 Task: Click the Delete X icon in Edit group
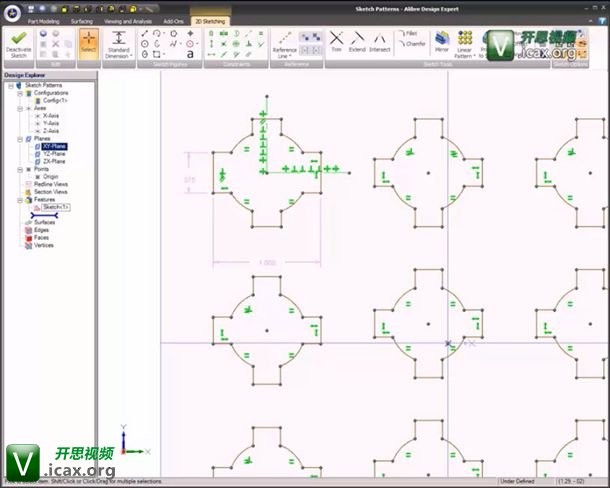tap(56, 44)
